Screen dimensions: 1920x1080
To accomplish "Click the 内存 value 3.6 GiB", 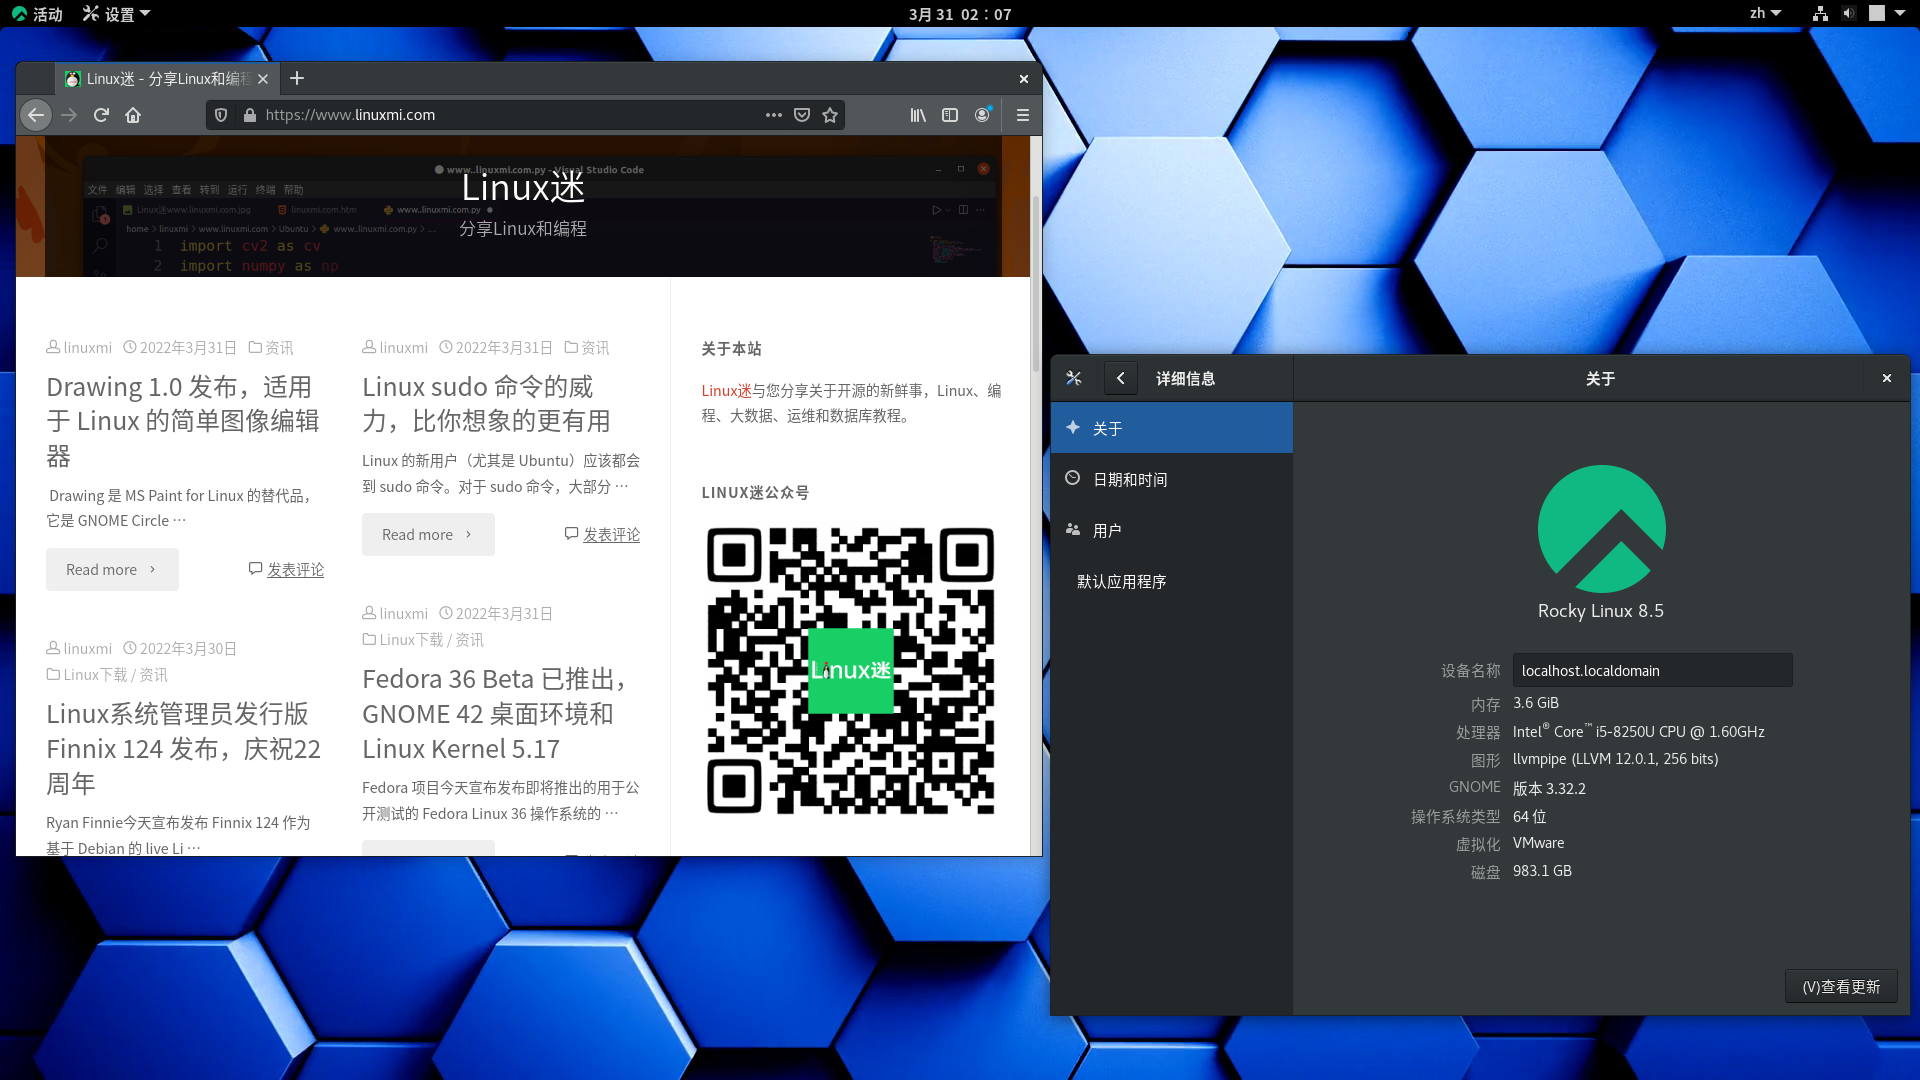I will point(1536,703).
